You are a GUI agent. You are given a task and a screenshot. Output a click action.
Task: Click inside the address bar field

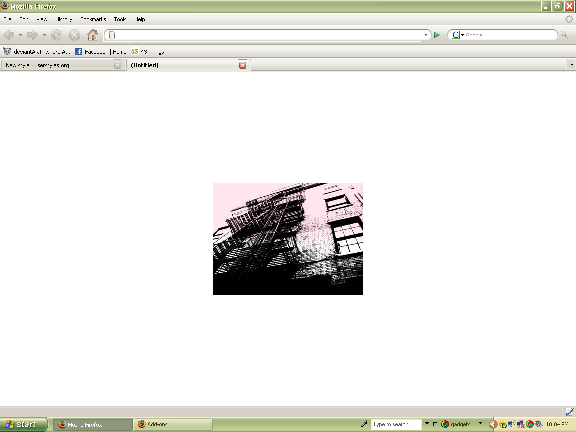pos(267,35)
